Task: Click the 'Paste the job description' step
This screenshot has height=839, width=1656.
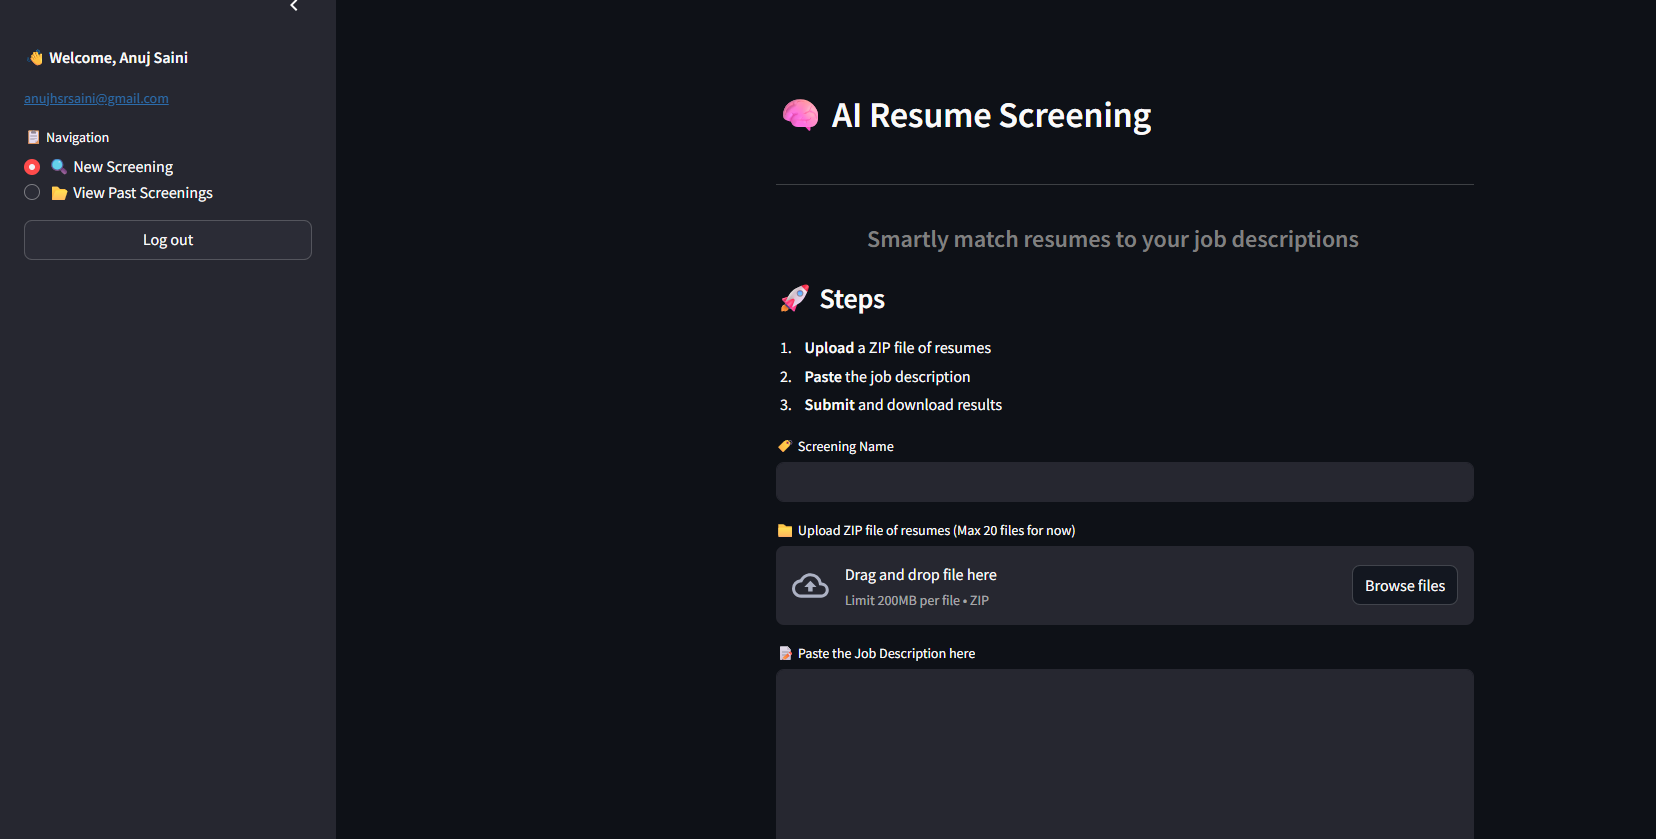Action: (x=887, y=377)
